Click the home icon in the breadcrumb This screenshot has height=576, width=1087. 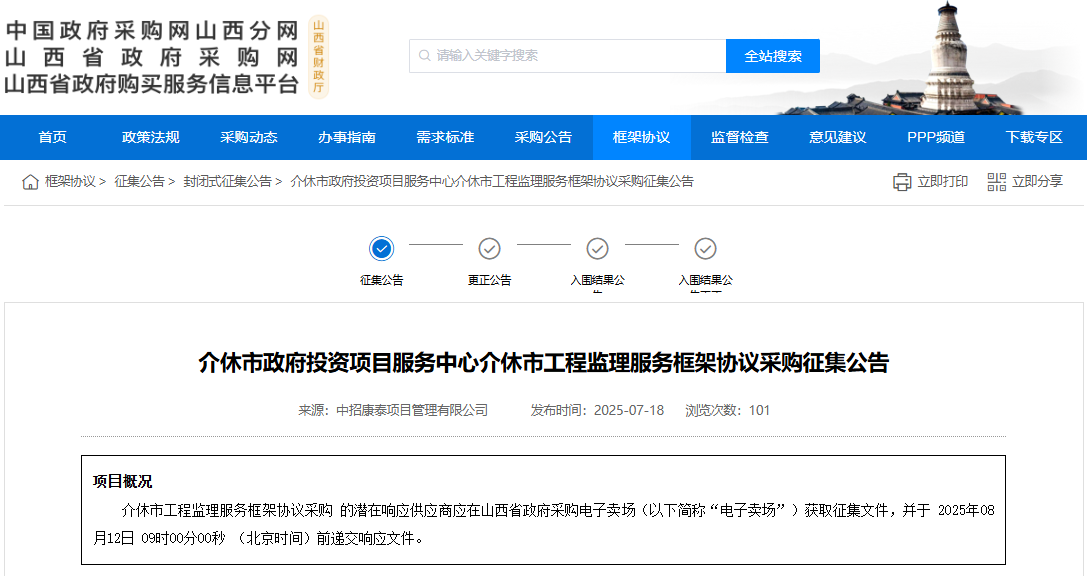[32, 180]
